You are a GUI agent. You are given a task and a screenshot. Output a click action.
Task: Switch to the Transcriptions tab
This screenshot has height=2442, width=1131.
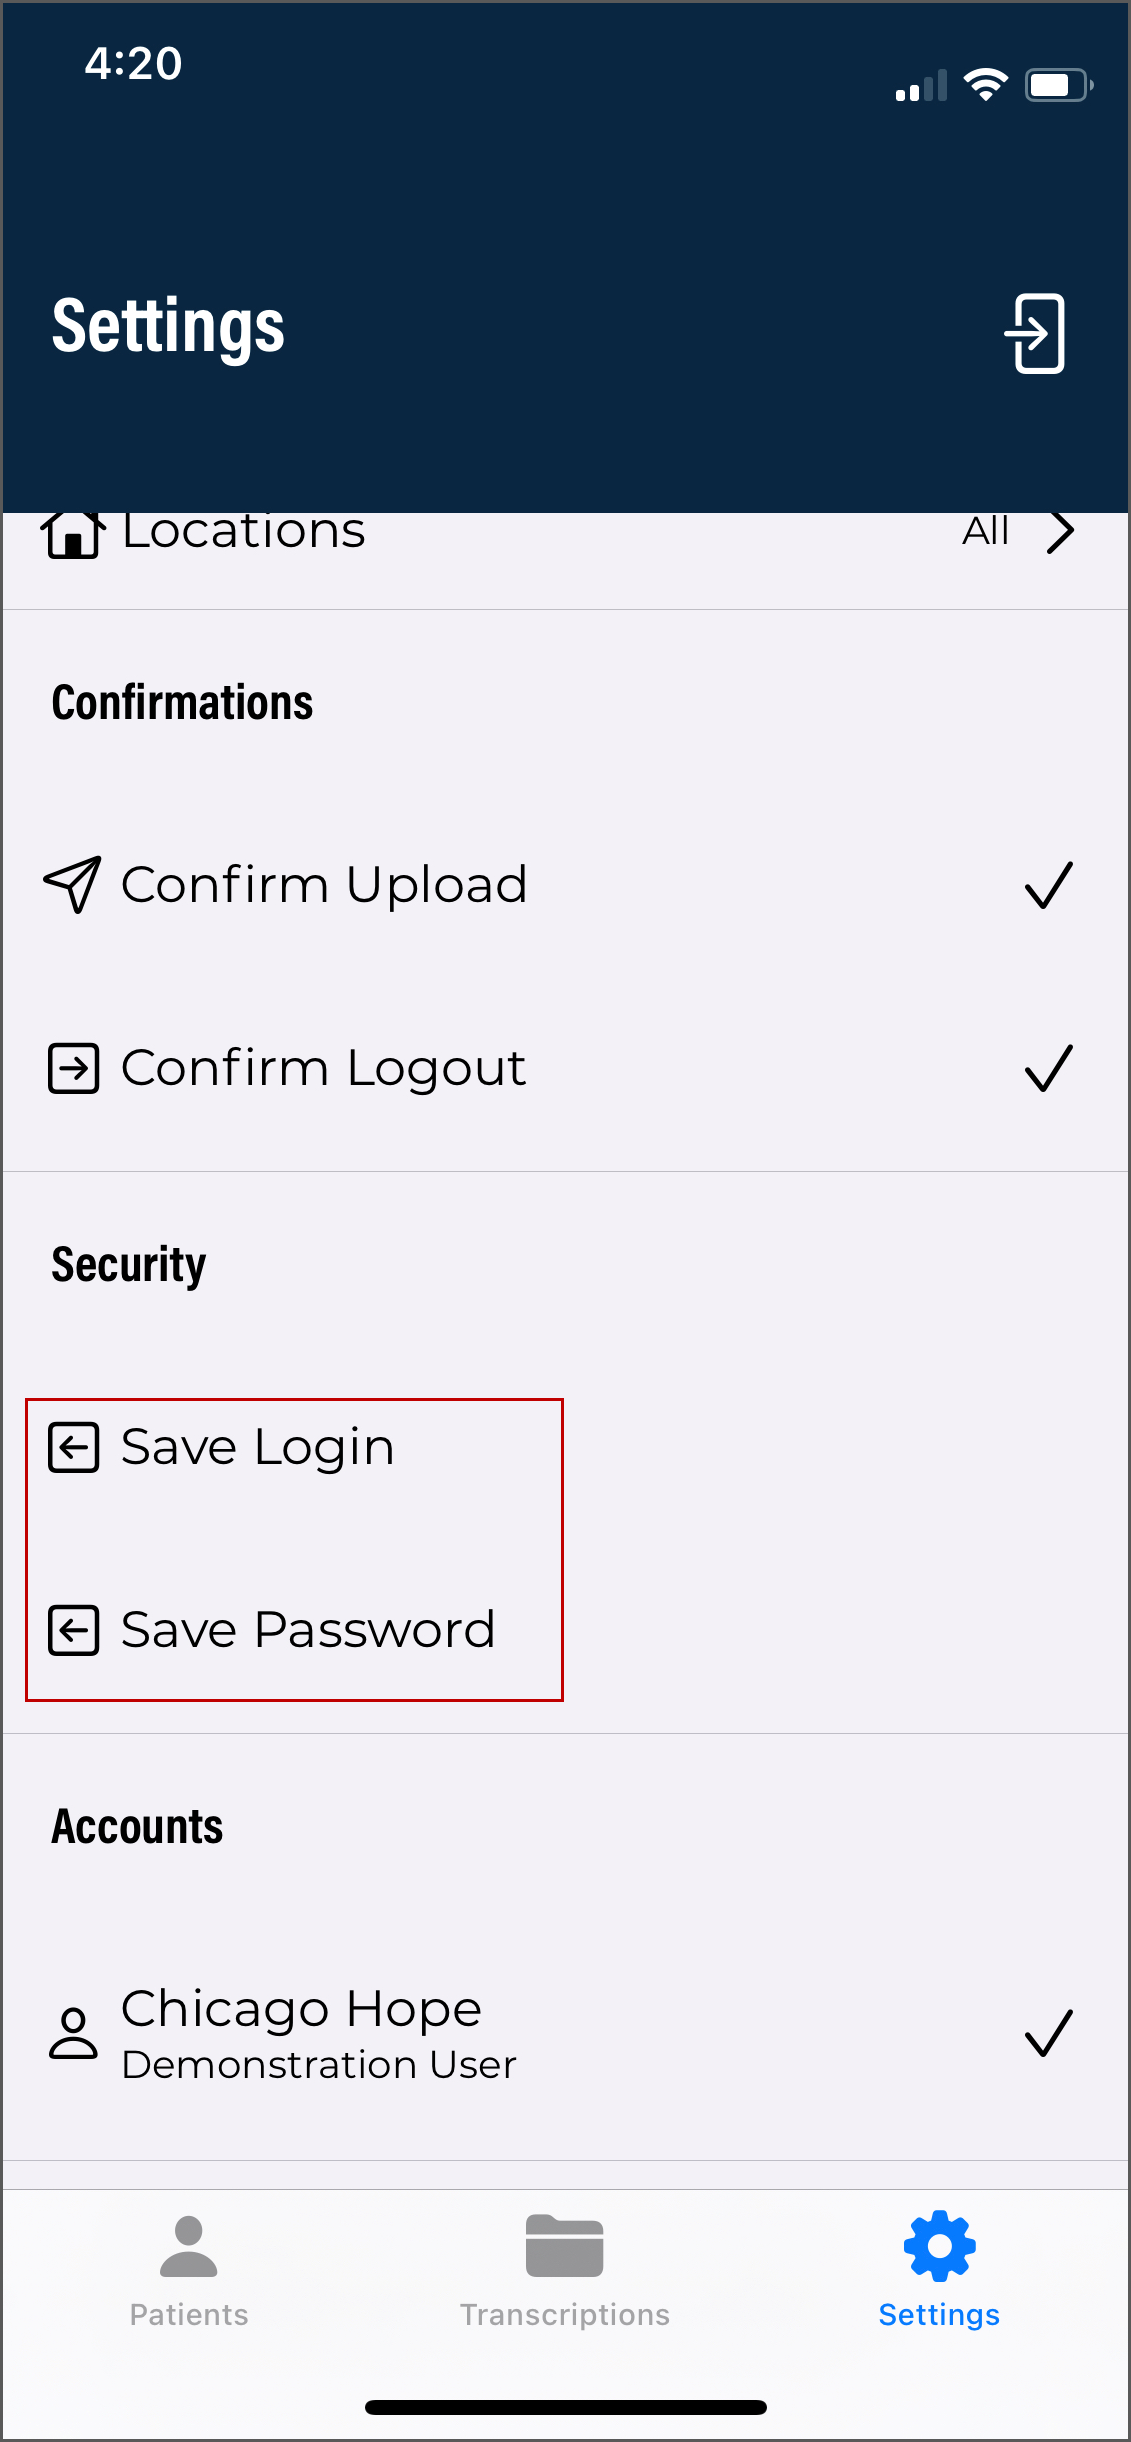click(565, 2272)
